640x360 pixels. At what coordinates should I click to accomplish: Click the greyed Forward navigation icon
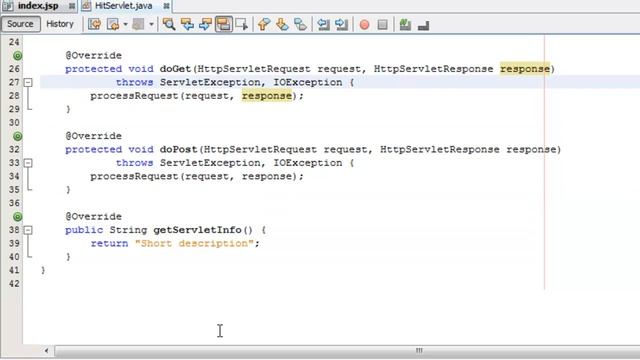click(138, 24)
